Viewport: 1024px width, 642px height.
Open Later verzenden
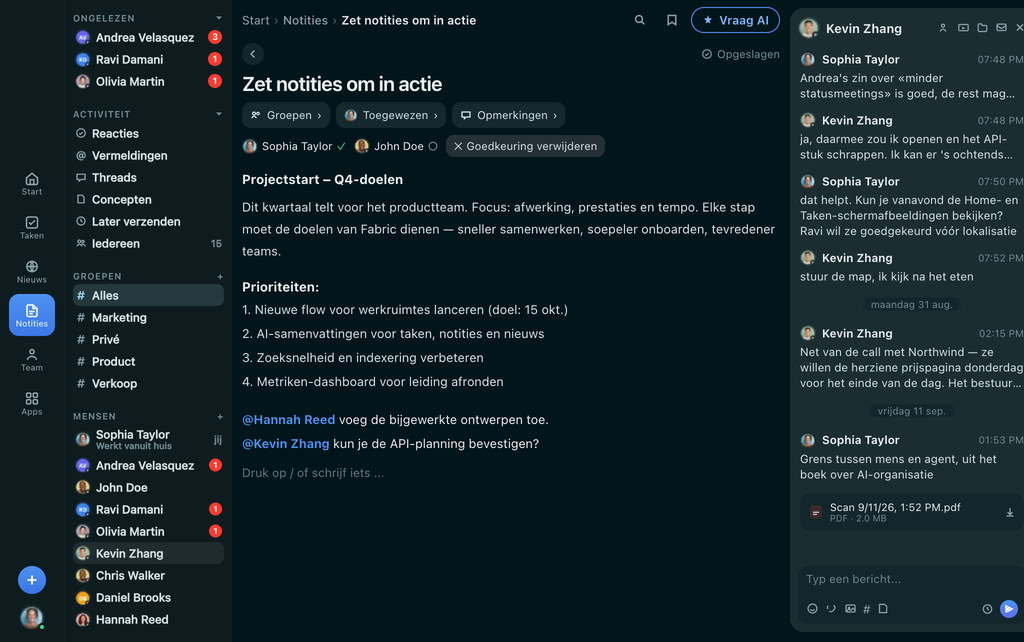point(148,221)
